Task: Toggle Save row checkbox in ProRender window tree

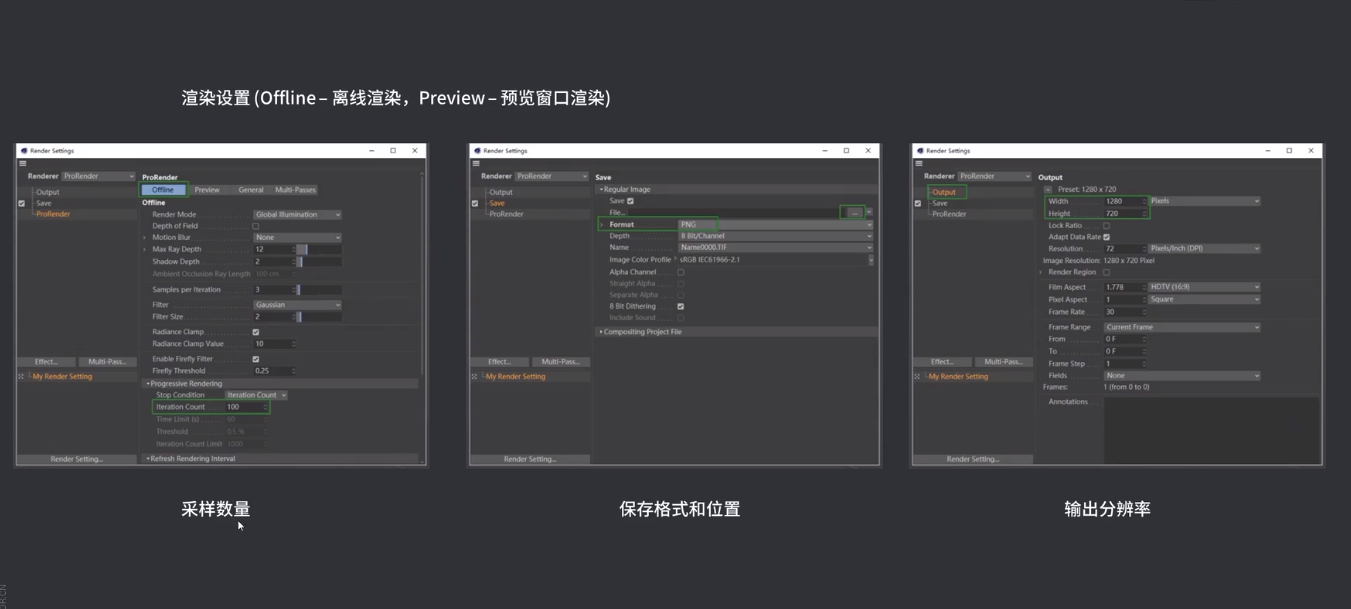Action: 22,203
